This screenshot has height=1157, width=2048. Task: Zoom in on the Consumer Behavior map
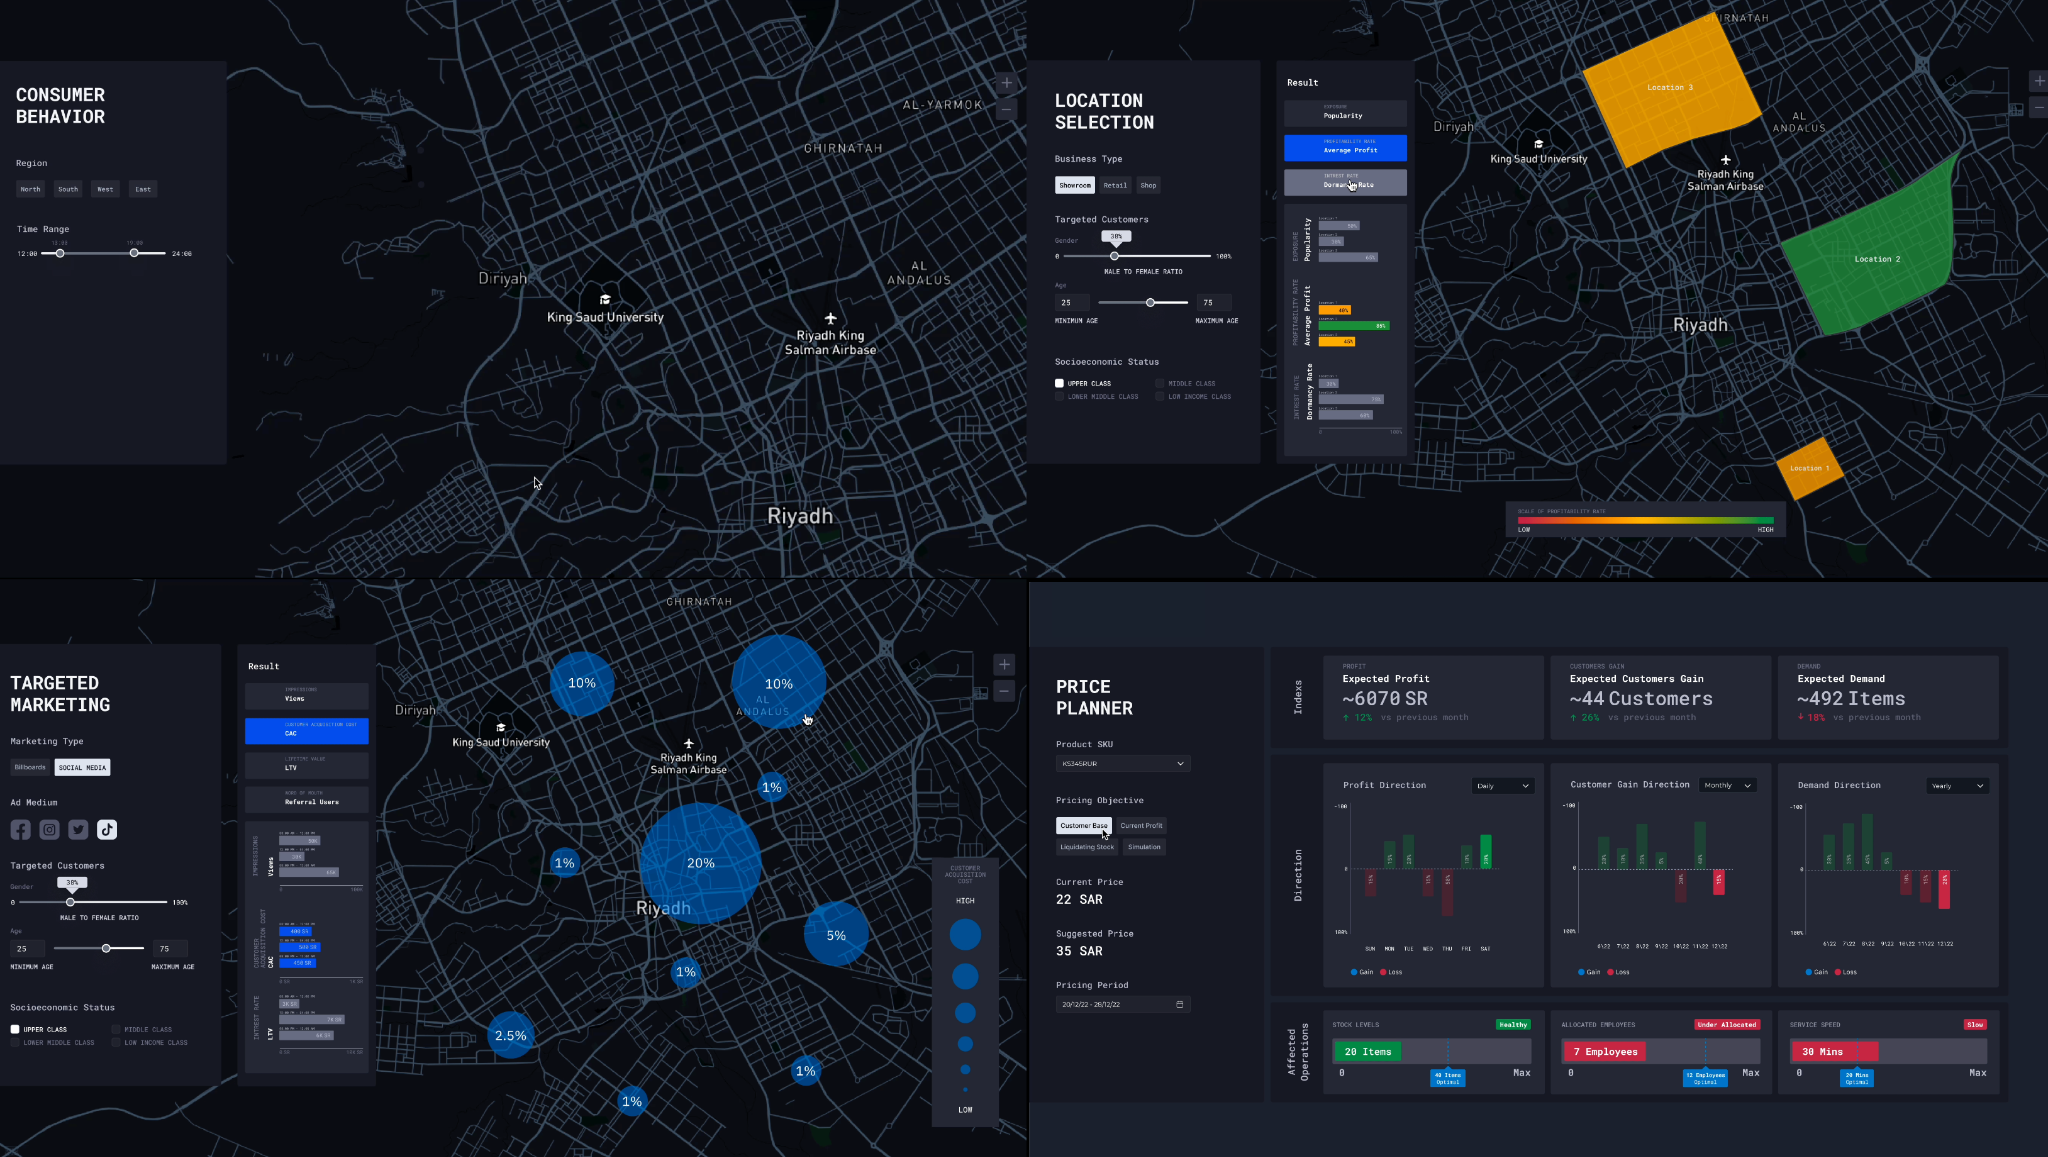1007,83
